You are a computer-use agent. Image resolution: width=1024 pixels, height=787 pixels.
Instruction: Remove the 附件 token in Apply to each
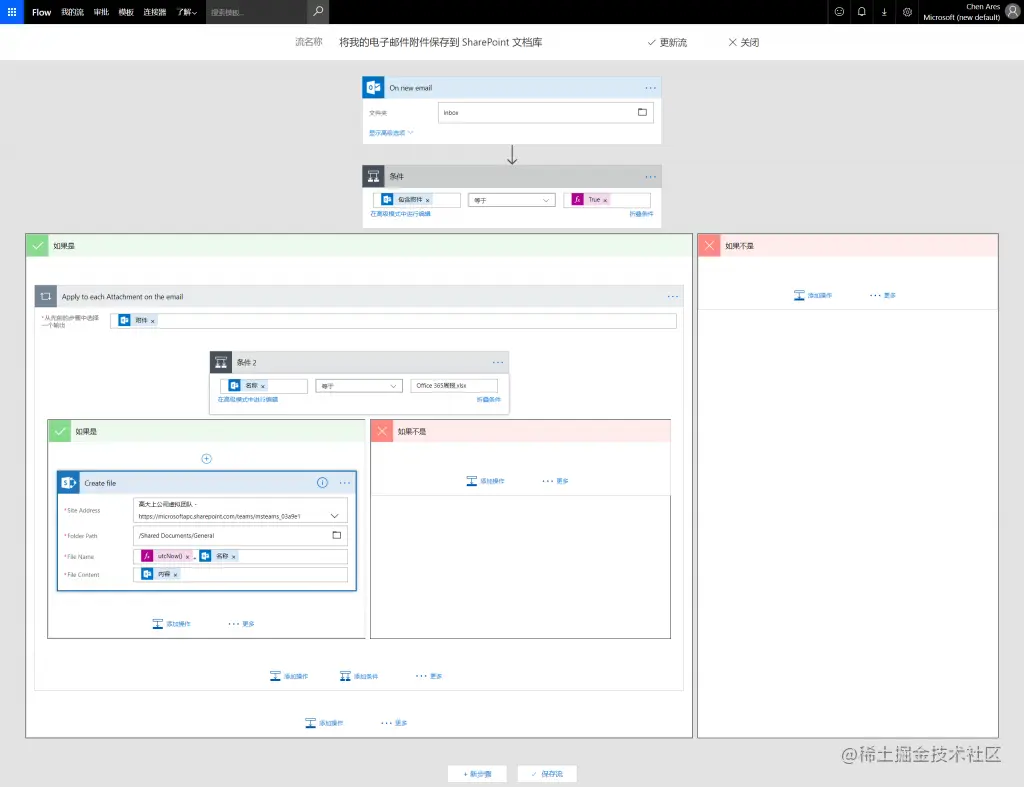pos(153,321)
